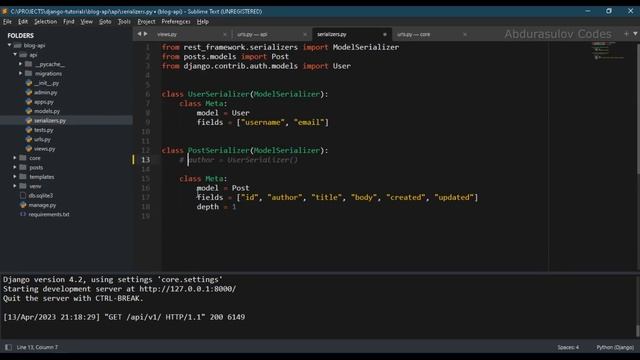This screenshot has height=360, width=640.
Task: Click the Python icon beside __init__.py
Action: [29, 83]
